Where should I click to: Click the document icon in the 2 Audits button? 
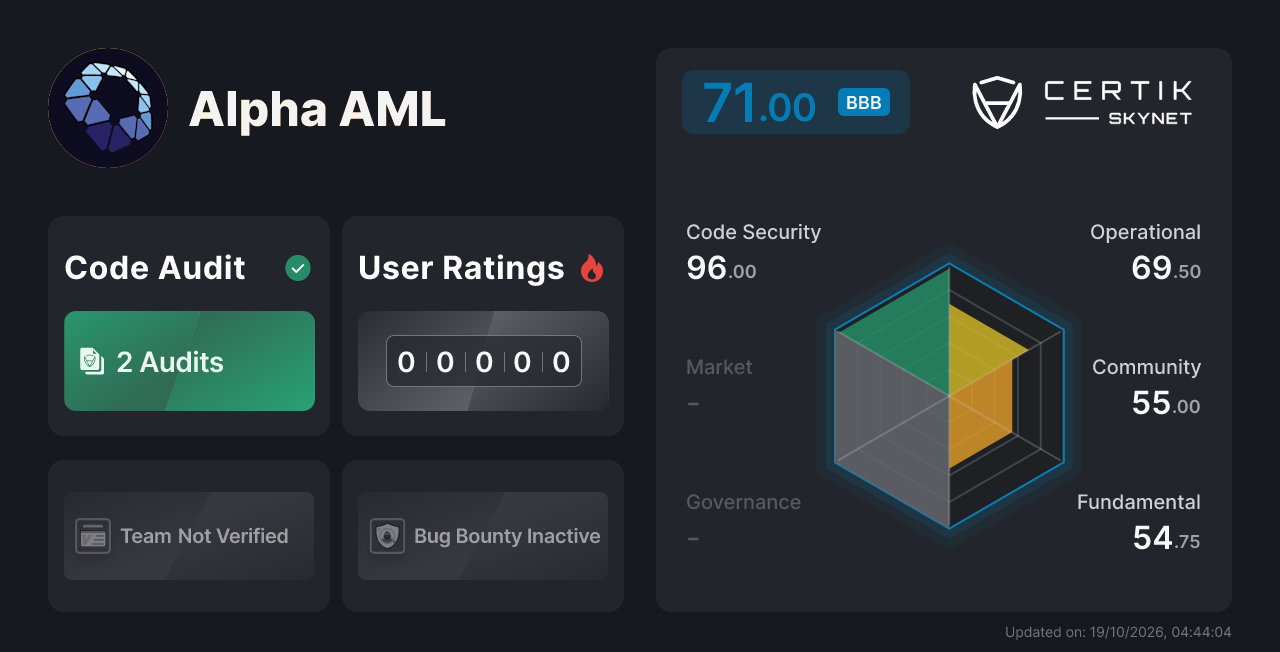(x=92, y=361)
